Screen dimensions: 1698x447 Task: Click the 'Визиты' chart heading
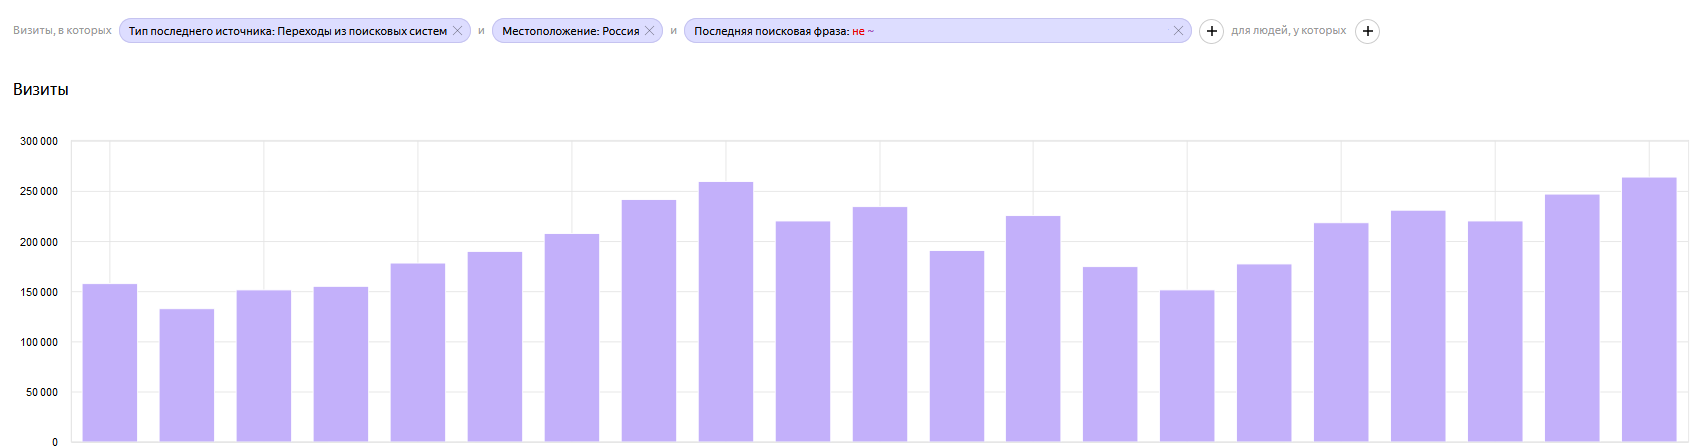click(x=41, y=90)
